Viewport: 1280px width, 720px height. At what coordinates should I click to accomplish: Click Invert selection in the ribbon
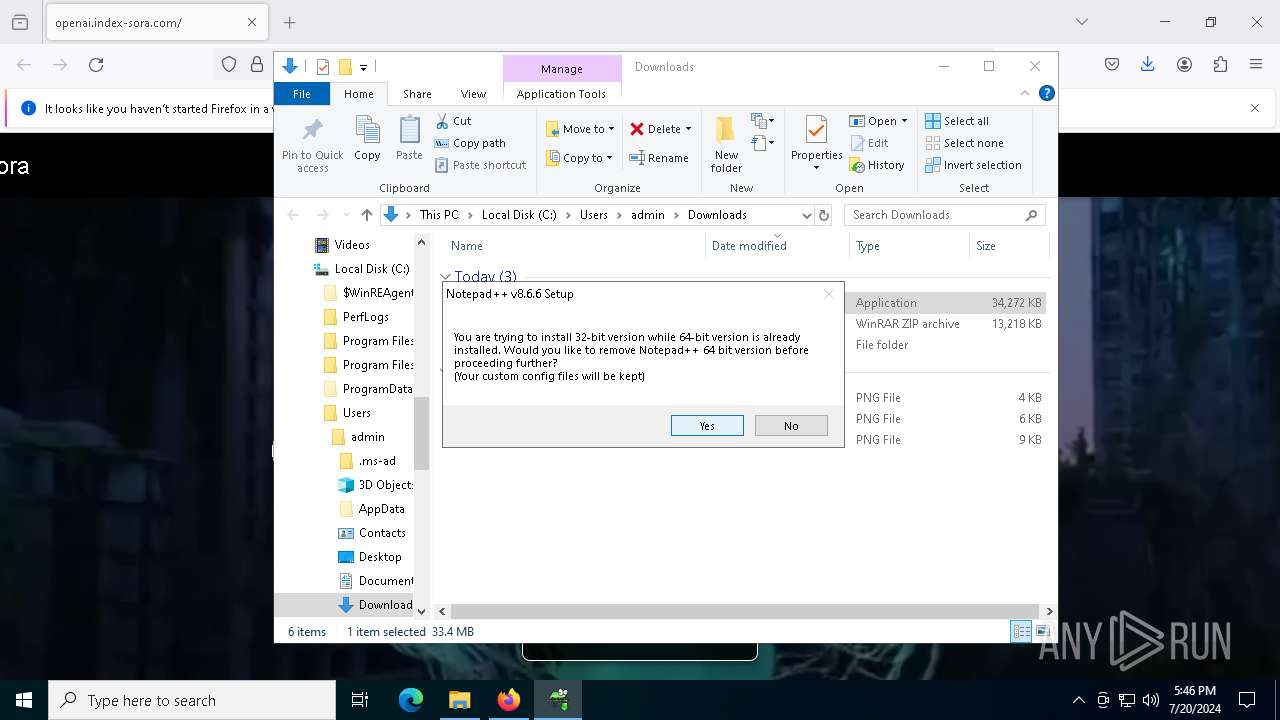coord(973,165)
